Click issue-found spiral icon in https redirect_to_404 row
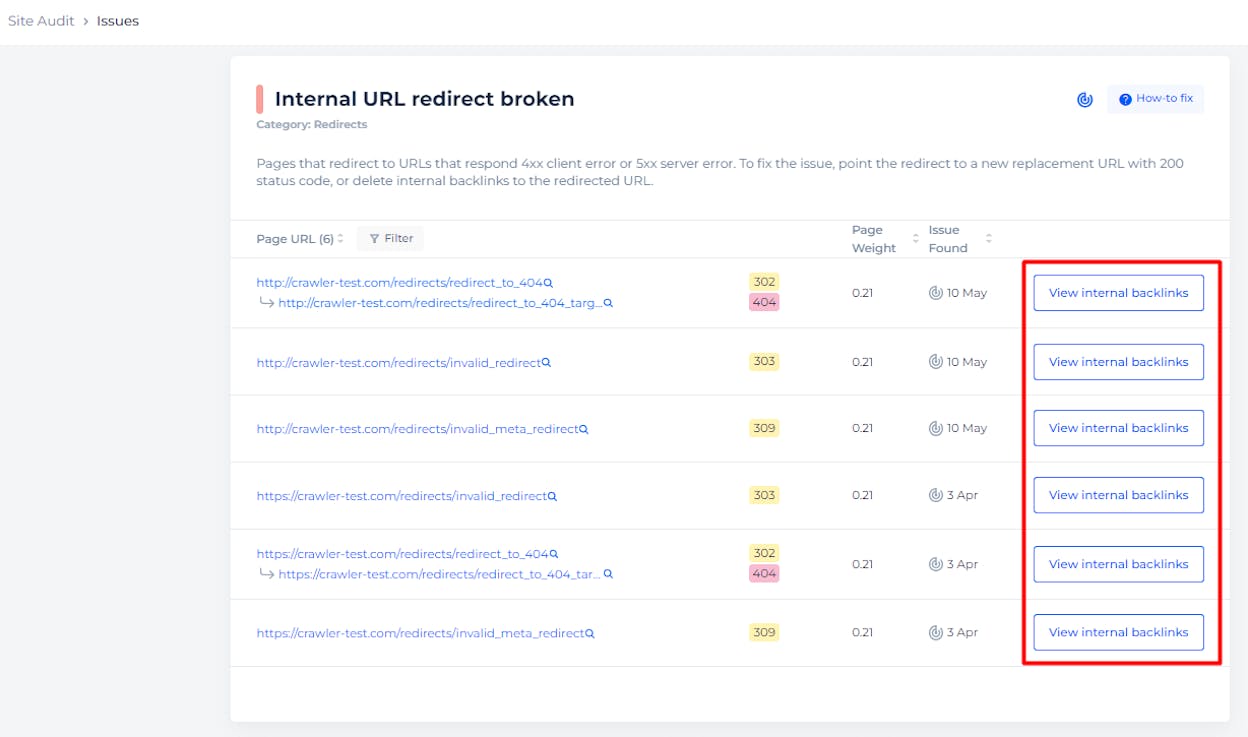The image size is (1248, 737). (936, 564)
